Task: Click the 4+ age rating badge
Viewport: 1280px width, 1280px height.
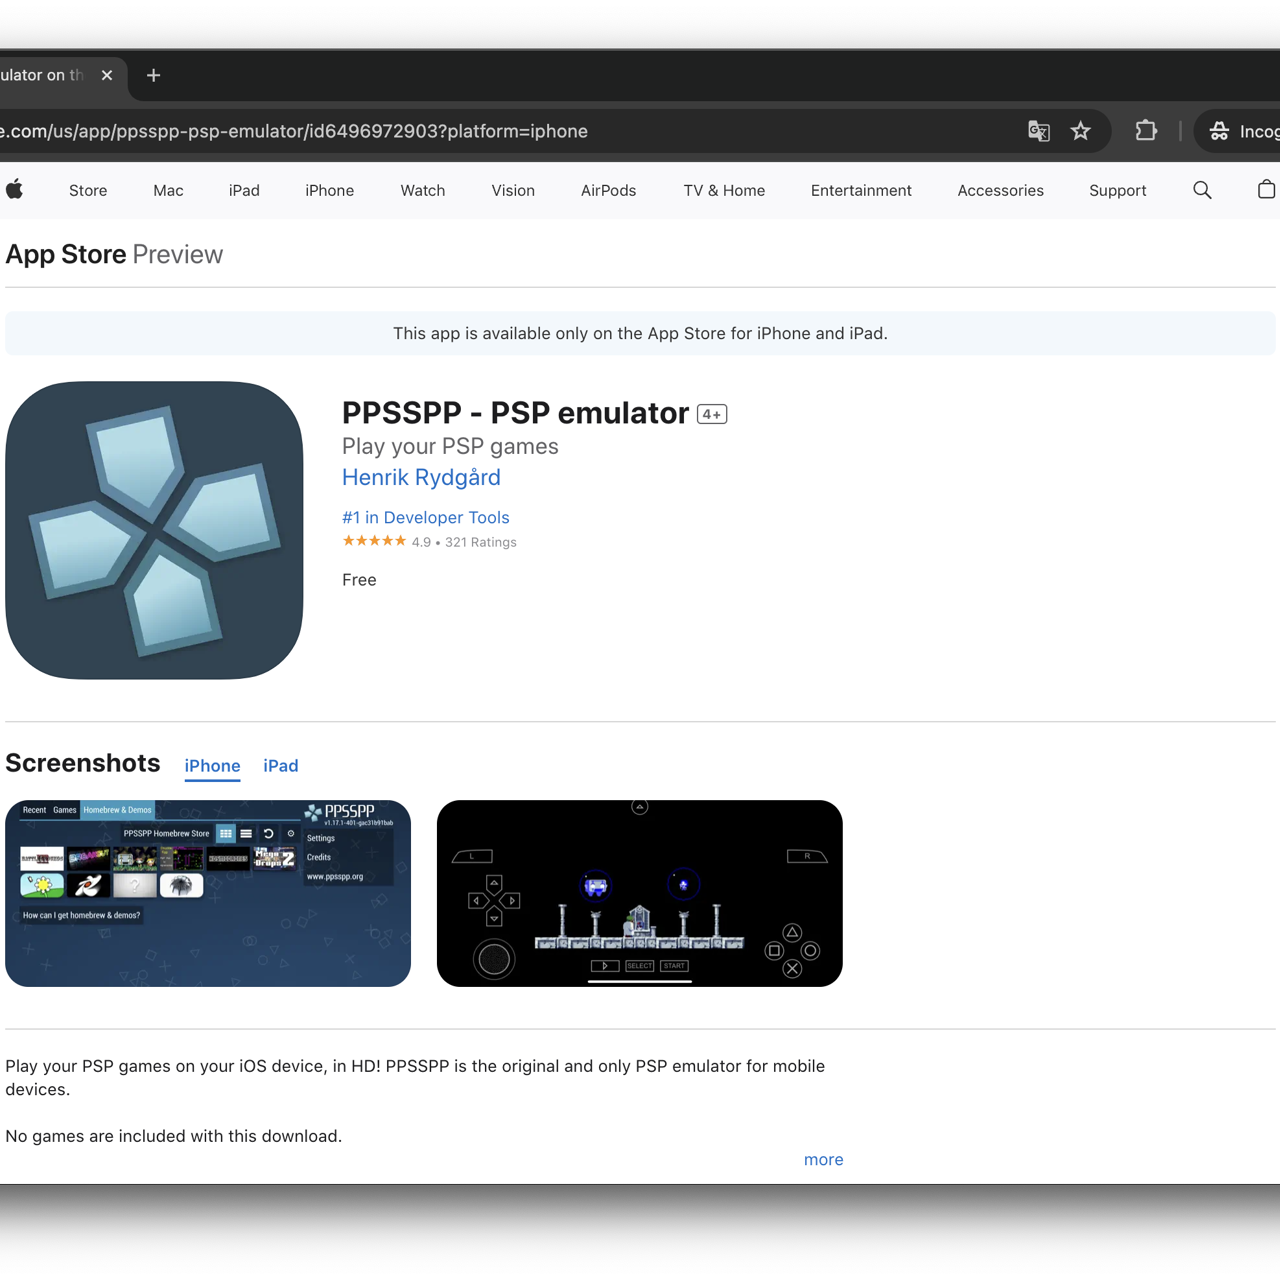Action: (712, 414)
